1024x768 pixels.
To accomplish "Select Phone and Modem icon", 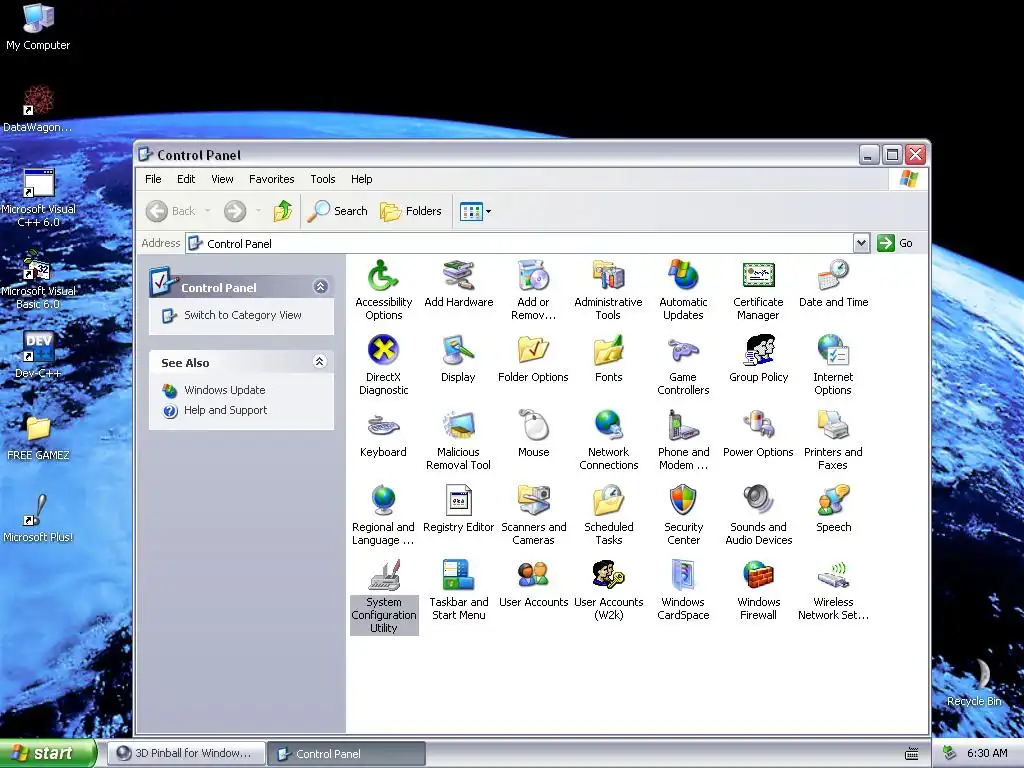I will [x=683, y=440].
